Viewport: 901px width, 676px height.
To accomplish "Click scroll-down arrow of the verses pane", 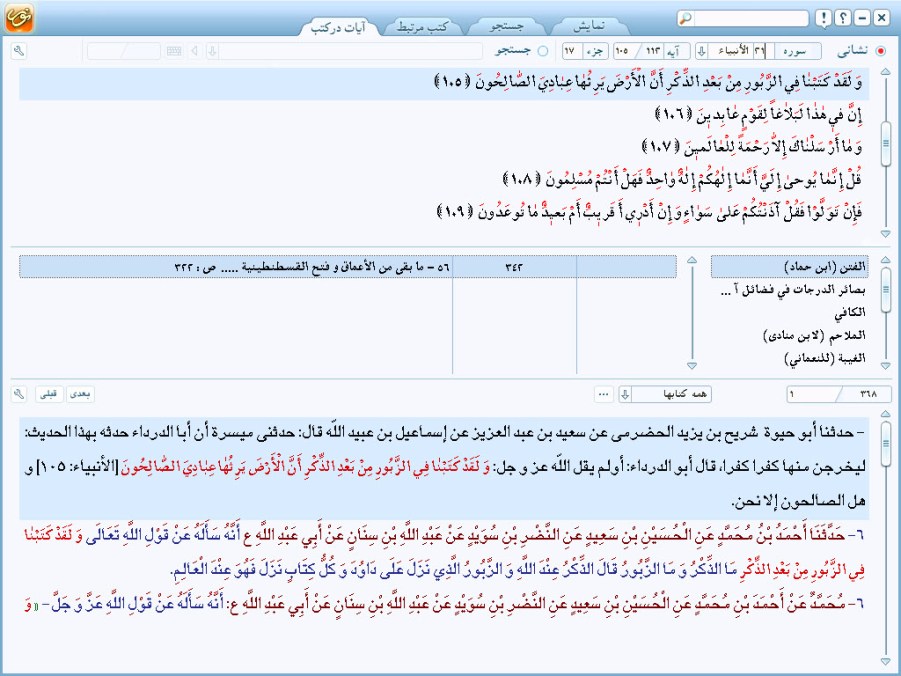I will point(885,234).
